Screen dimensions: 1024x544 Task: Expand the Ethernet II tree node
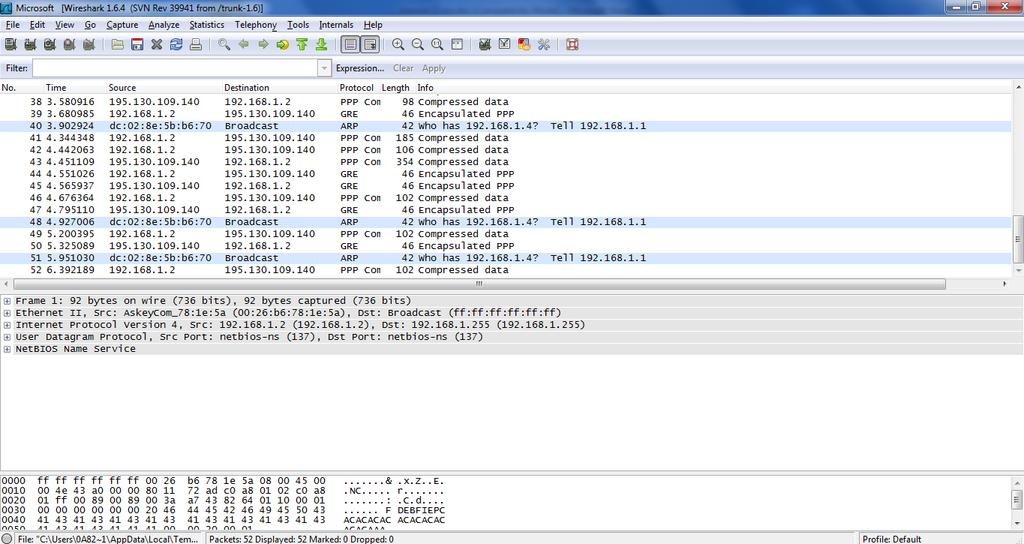(x=7, y=313)
